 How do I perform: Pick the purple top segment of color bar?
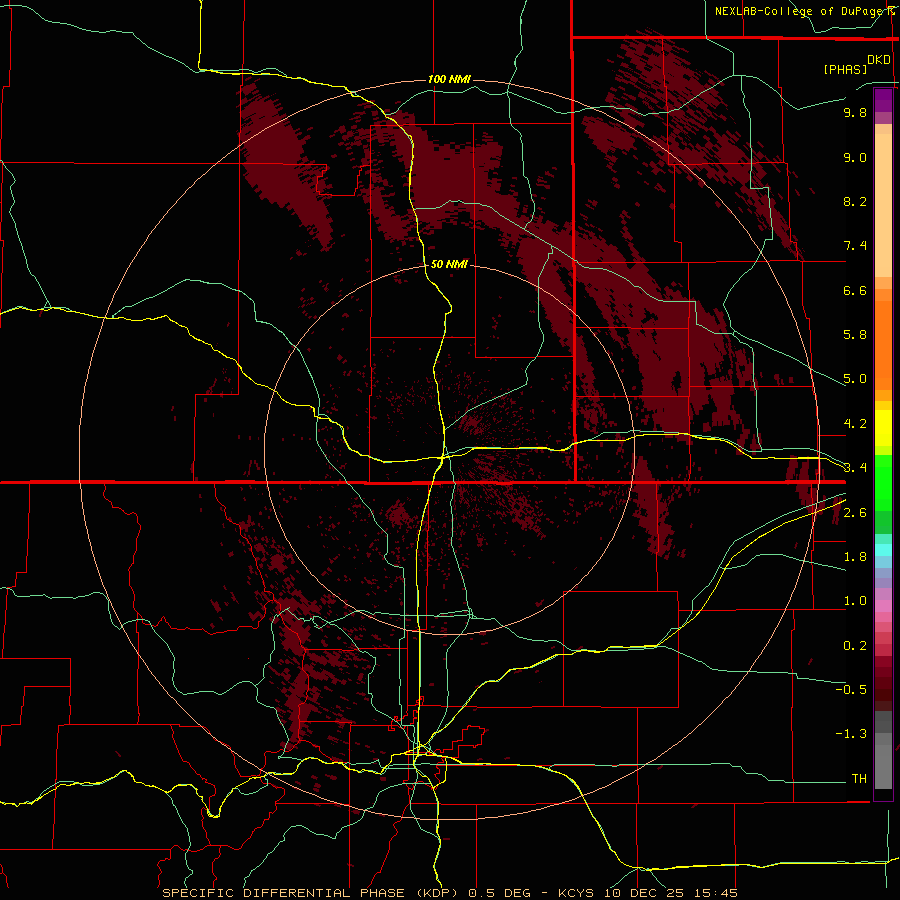pos(883,100)
